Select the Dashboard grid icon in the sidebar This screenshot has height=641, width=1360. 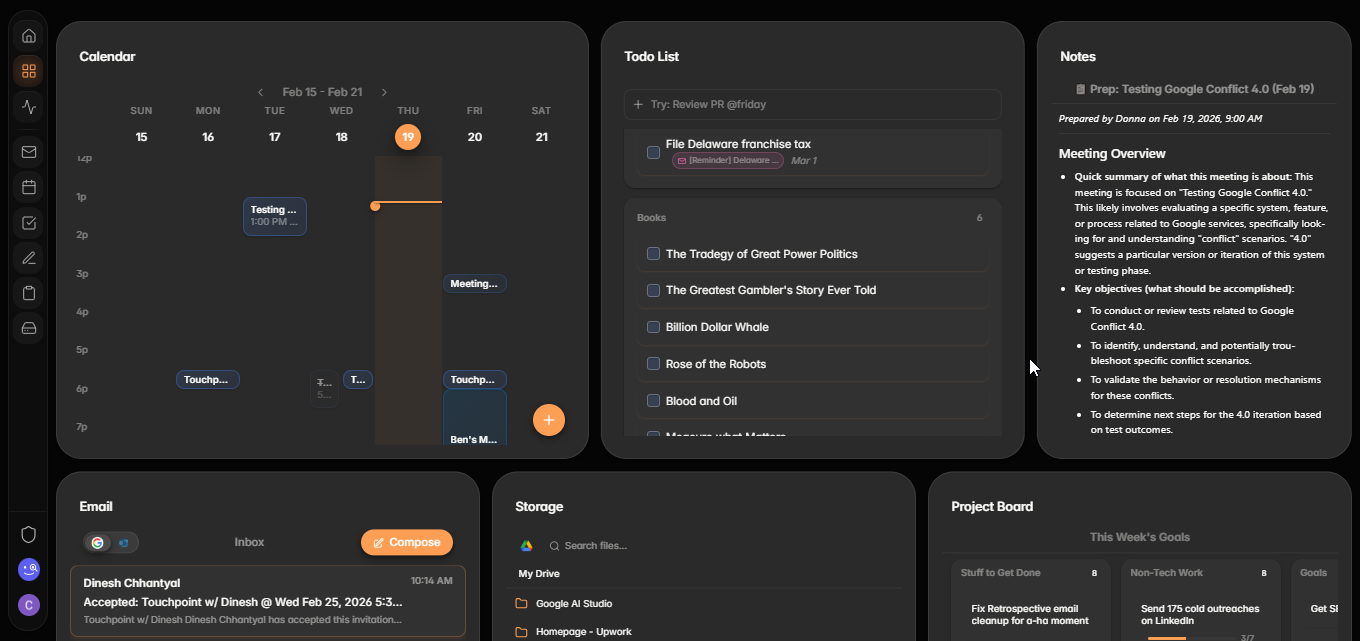pyautogui.click(x=28, y=71)
